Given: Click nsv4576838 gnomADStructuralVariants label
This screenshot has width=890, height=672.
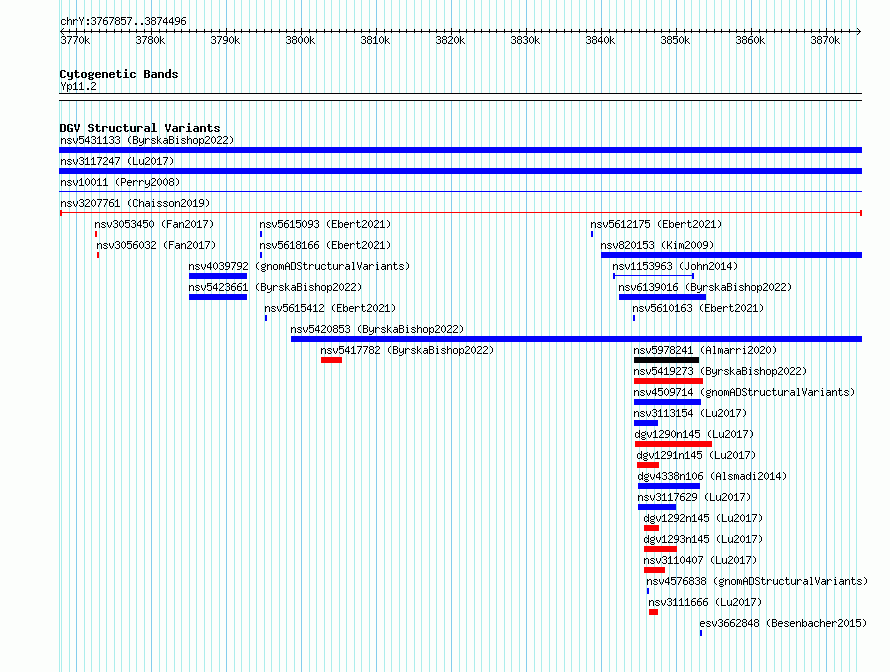Looking at the screenshot, I should pyautogui.click(x=757, y=581).
